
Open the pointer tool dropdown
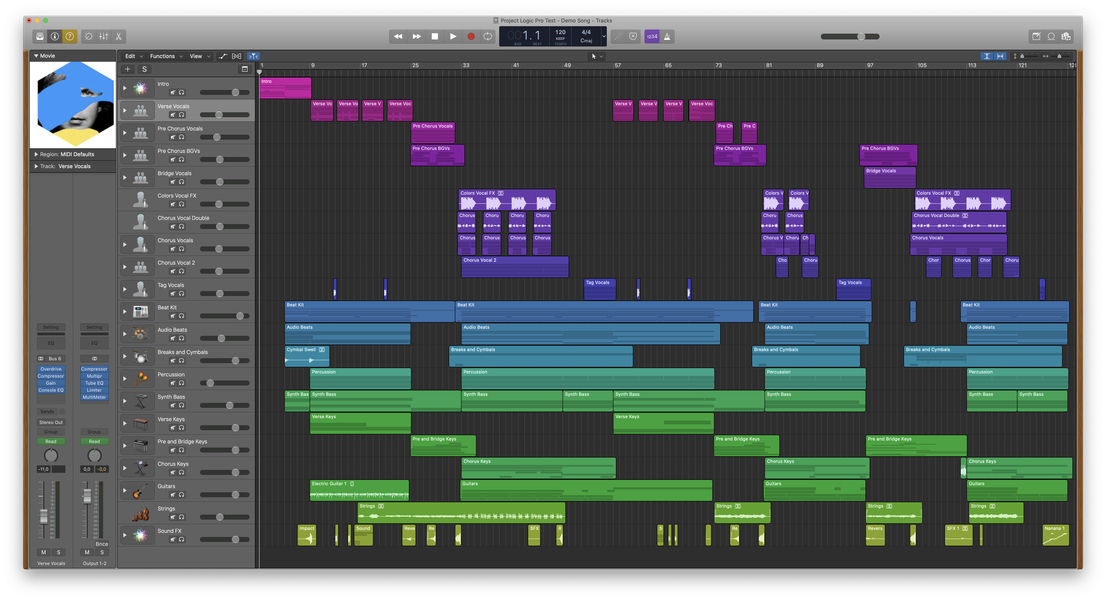(597, 56)
